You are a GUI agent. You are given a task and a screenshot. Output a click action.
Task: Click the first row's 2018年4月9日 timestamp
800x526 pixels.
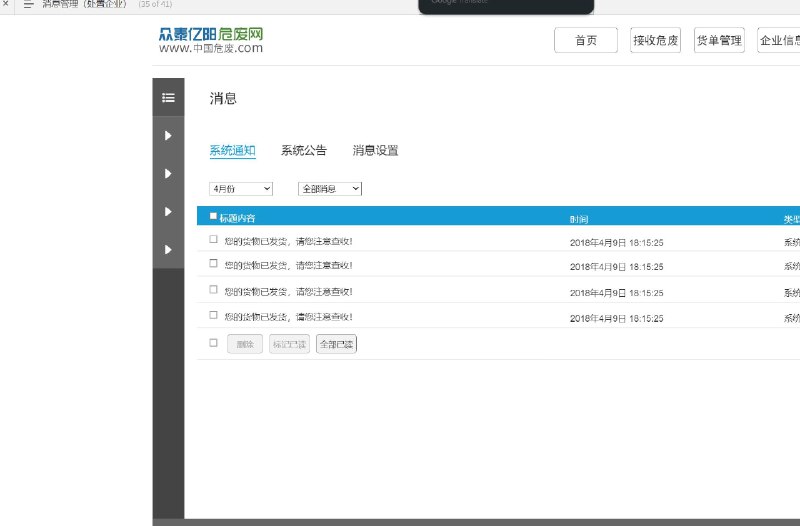pos(616,243)
